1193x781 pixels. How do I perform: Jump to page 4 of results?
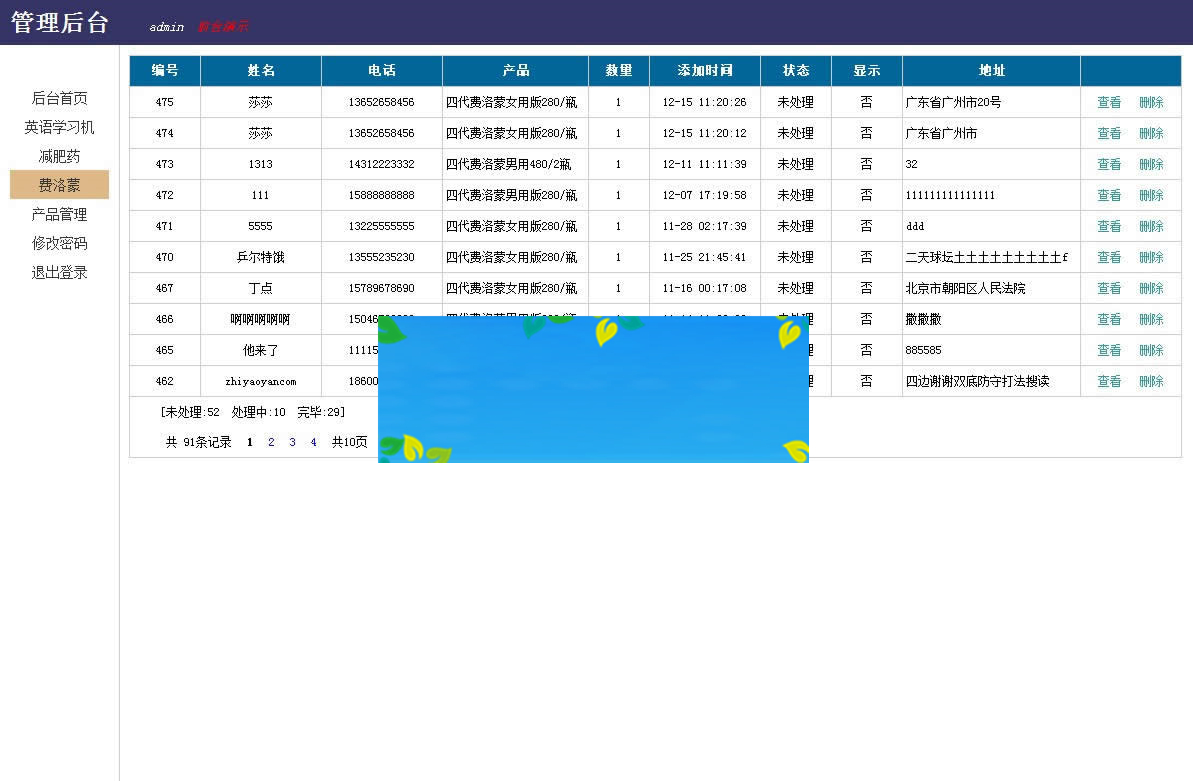pyautogui.click(x=313, y=442)
